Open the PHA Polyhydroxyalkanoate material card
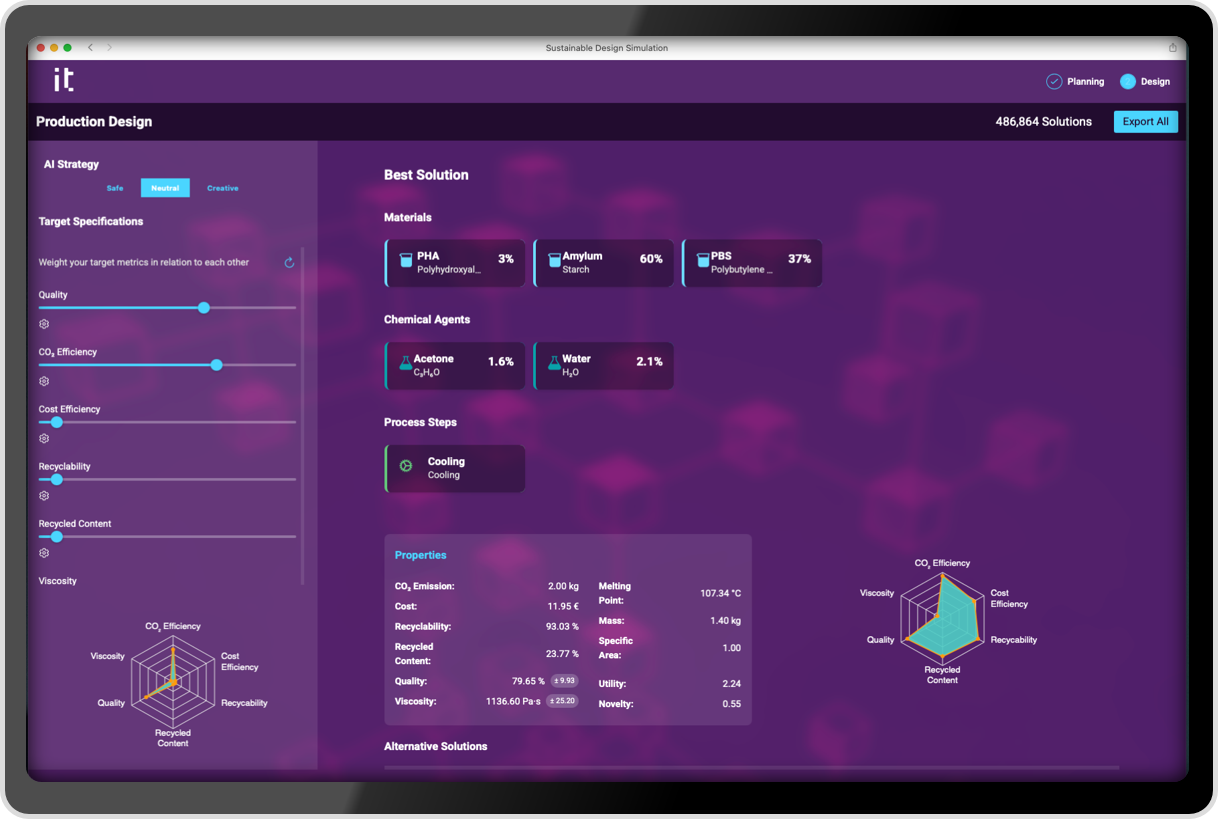Screen dimensions: 1218x819 [x=455, y=263]
